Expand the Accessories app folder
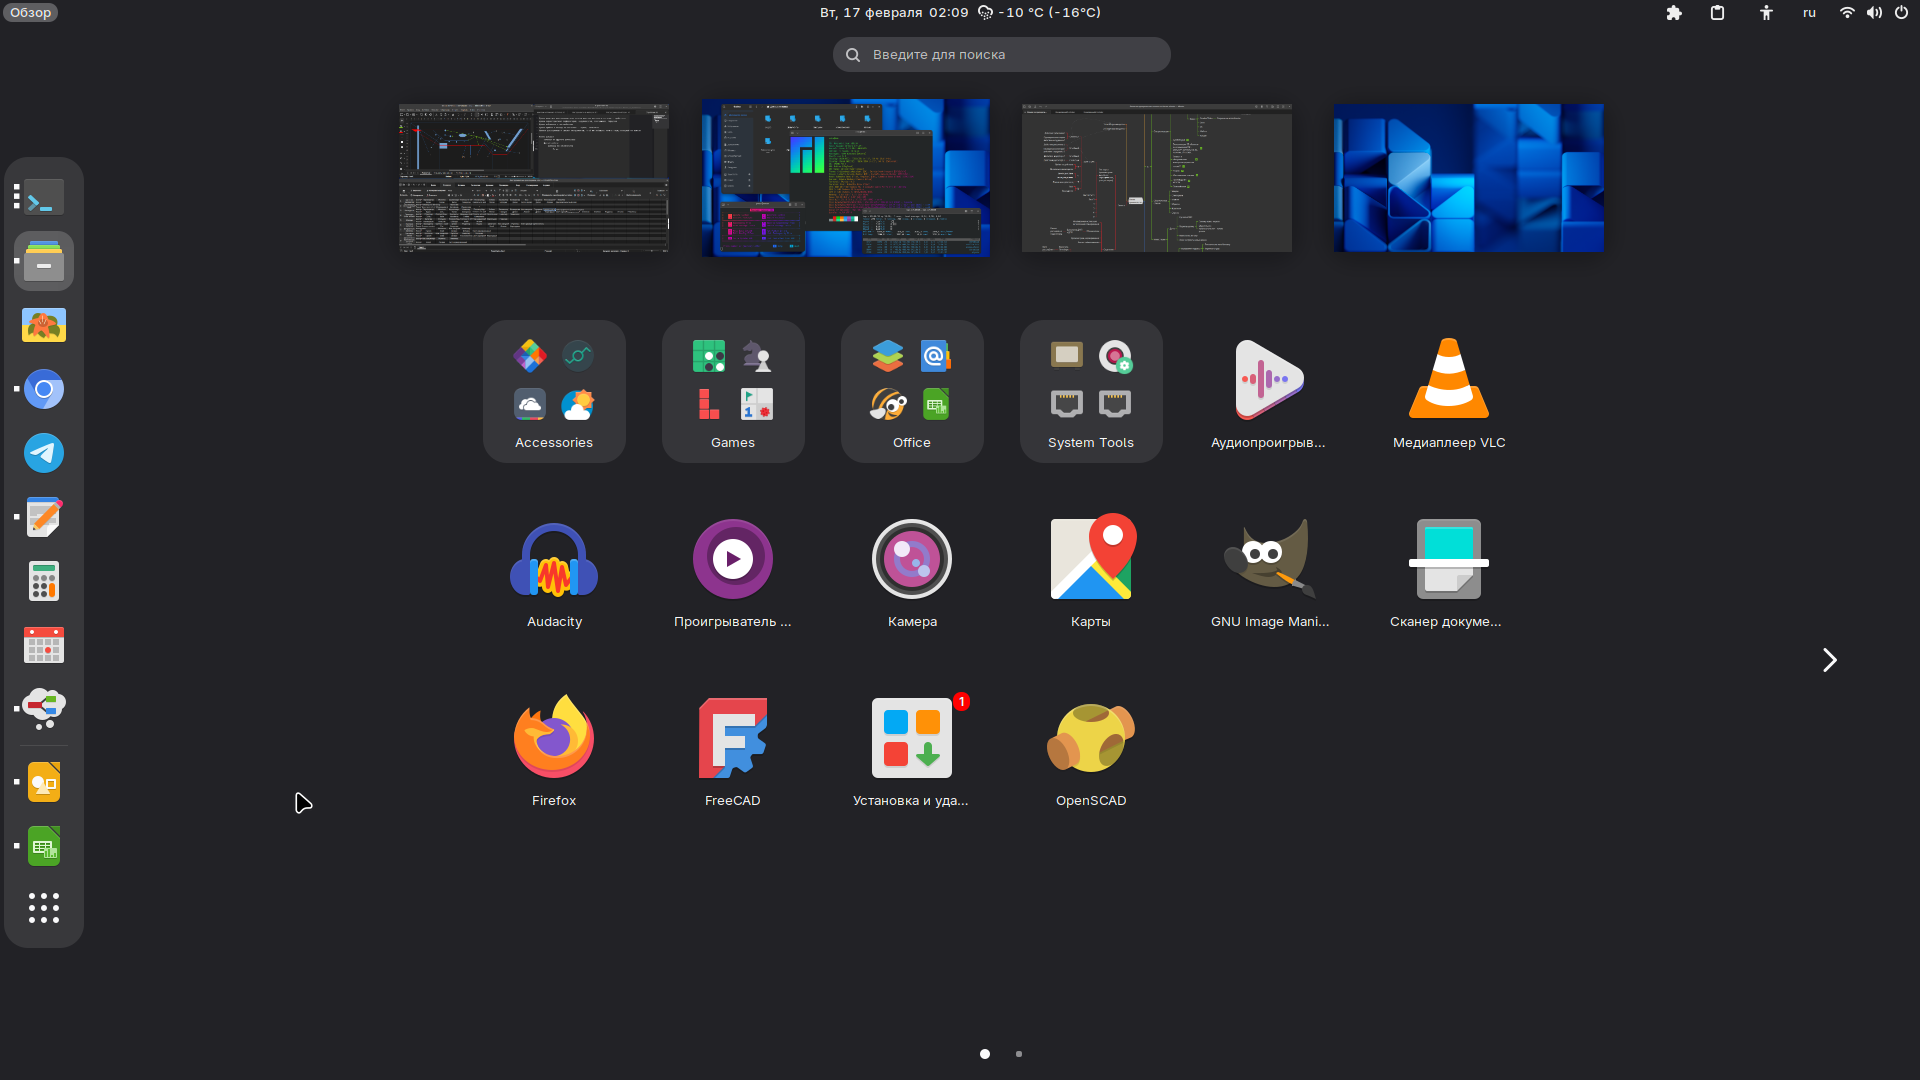The height and width of the screenshot is (1080, 1920). [x=554, y=391]
